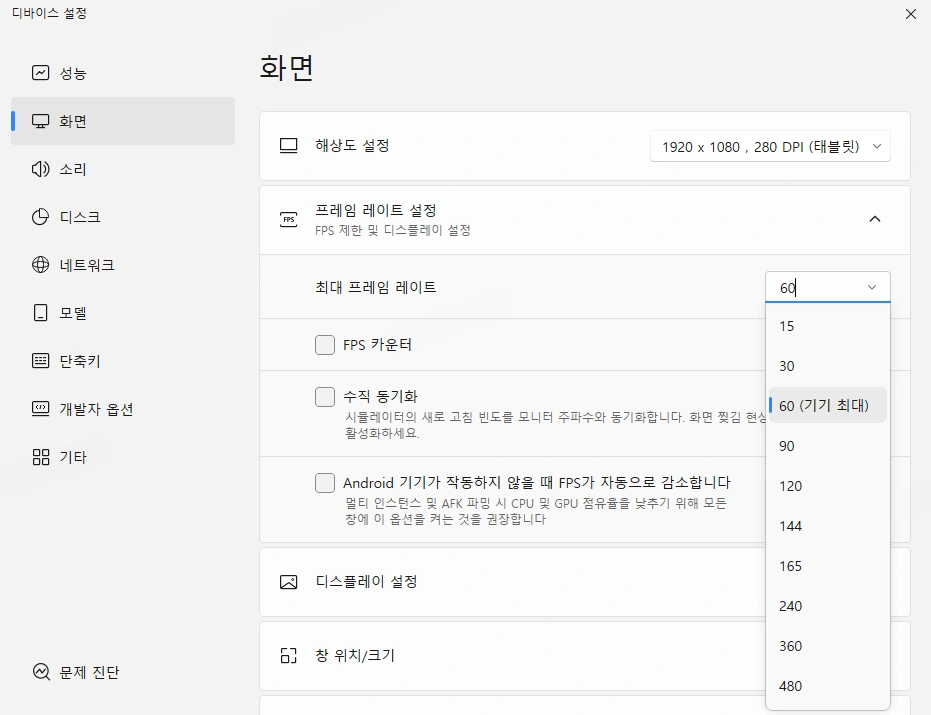The height and width of the screenshot is (715, 931).
Task: Open the 네트워크 settings page
Action: pos(123,265)
